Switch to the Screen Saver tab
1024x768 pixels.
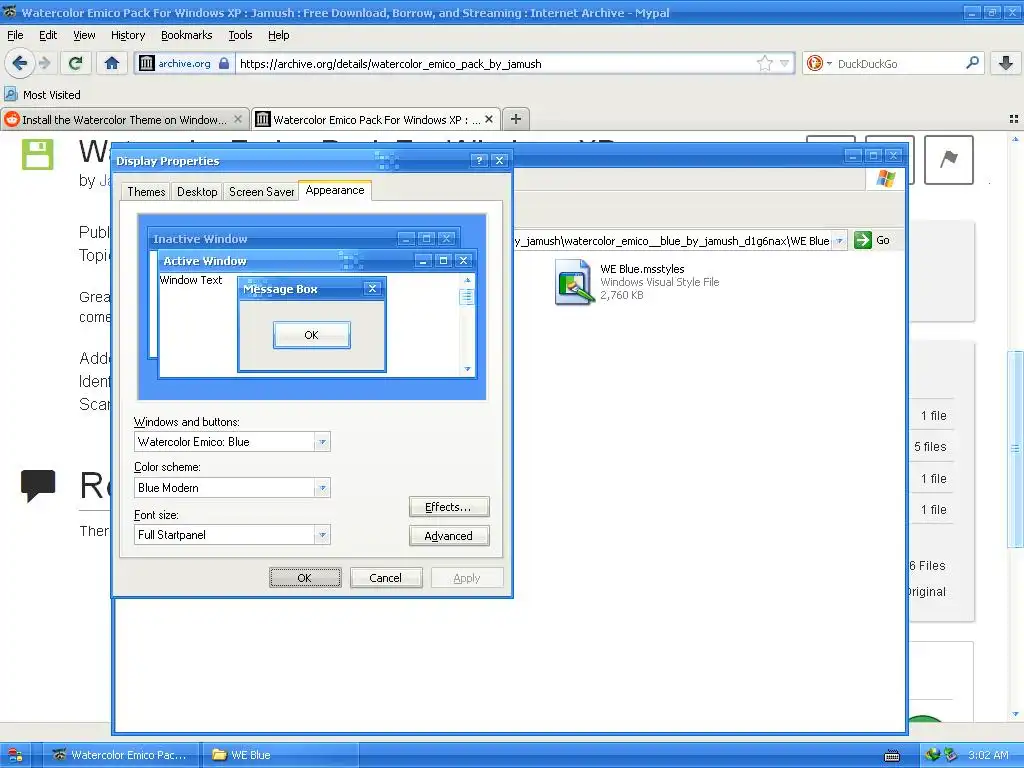261,191
